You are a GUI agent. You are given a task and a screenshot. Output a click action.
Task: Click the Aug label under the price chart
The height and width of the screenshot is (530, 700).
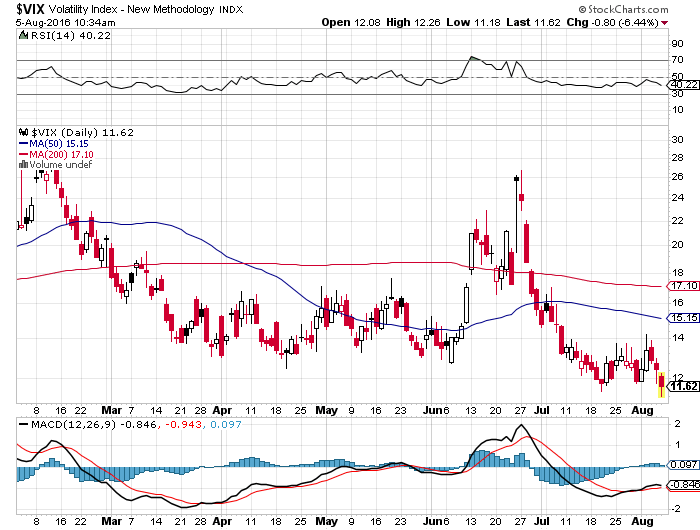pyautogui.click(x=642, y=410)
